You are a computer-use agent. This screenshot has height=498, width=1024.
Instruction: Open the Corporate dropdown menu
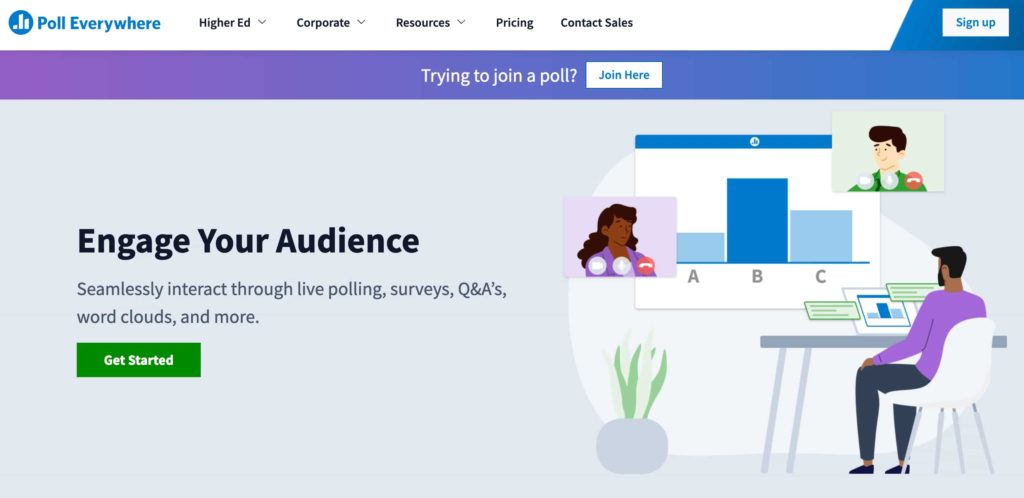(331, 23)
